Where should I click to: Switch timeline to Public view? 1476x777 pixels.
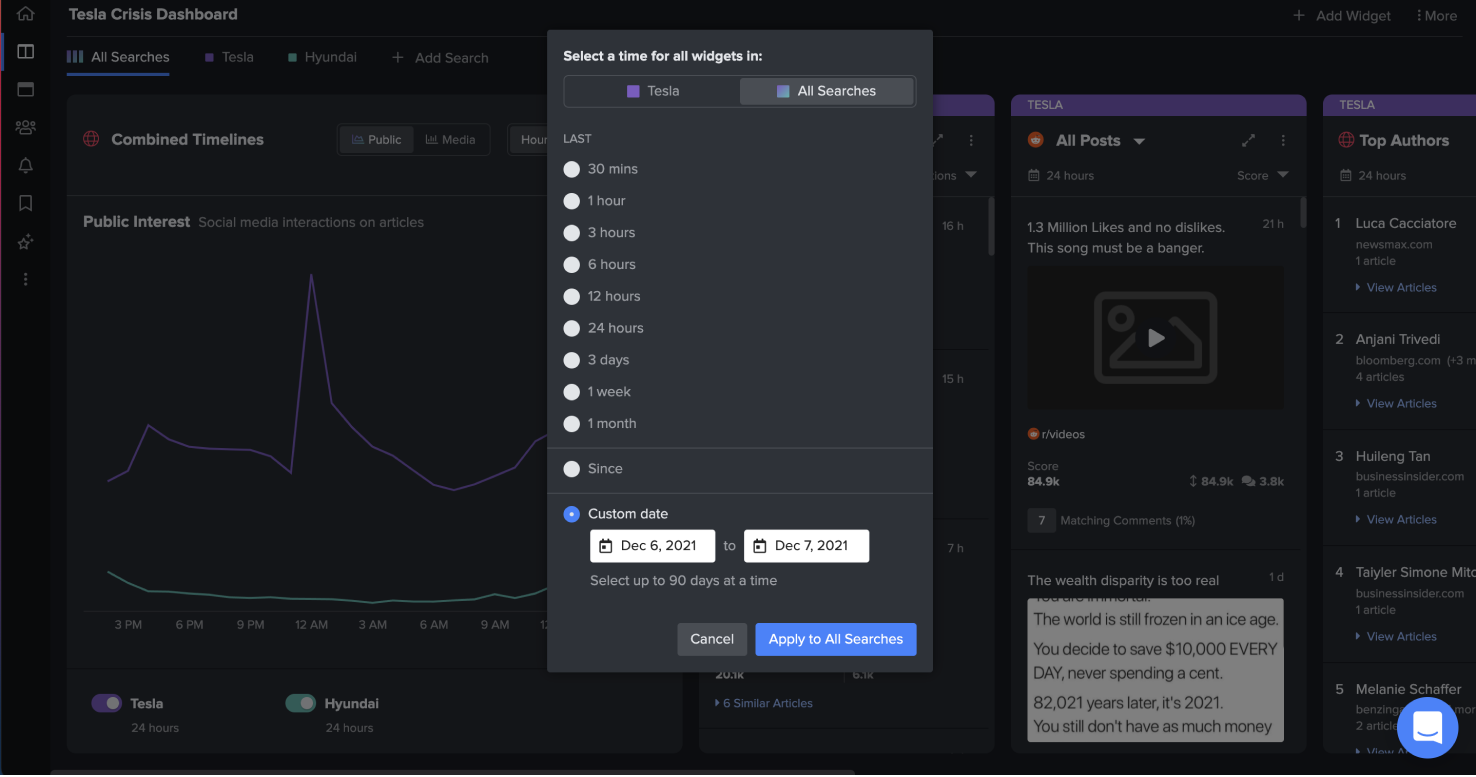[376, 140]
